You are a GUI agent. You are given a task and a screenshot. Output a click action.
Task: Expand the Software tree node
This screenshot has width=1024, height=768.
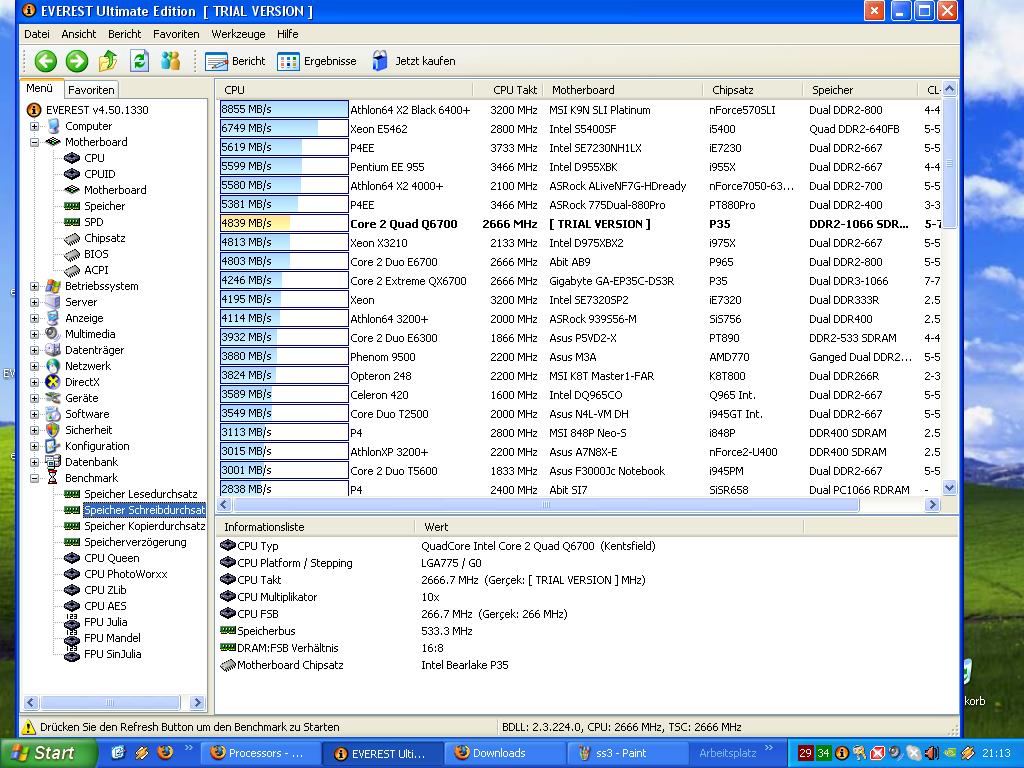[x=35, y=414]
